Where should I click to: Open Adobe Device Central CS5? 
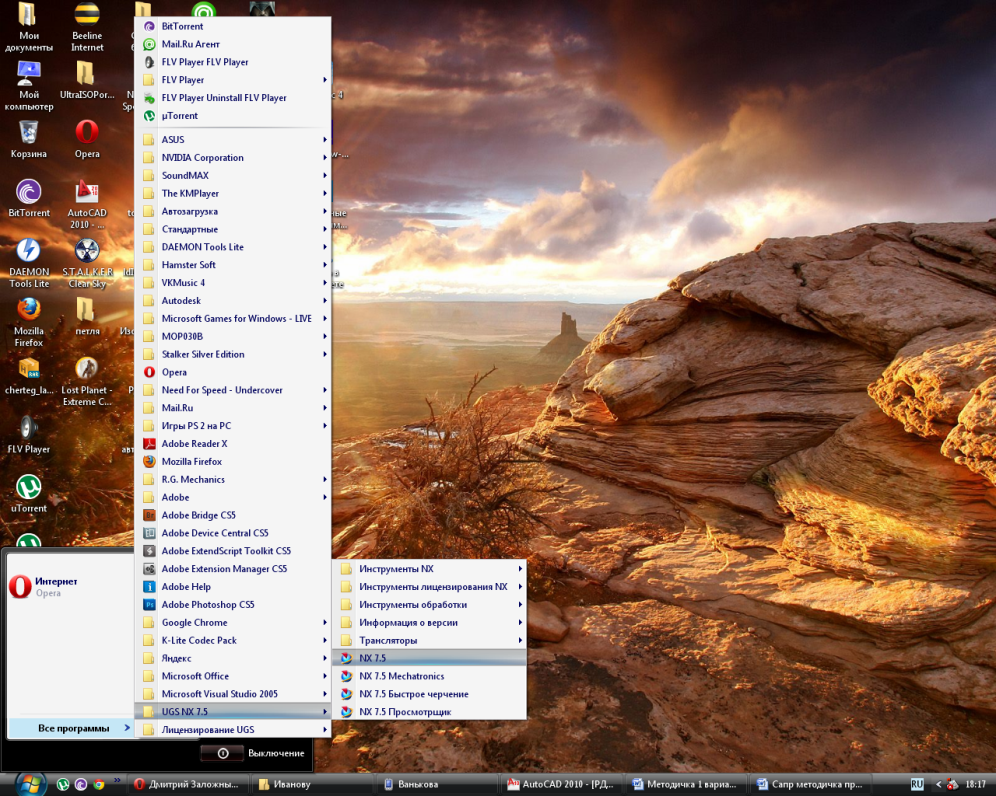pyautogui.click(x=233, y=532)
